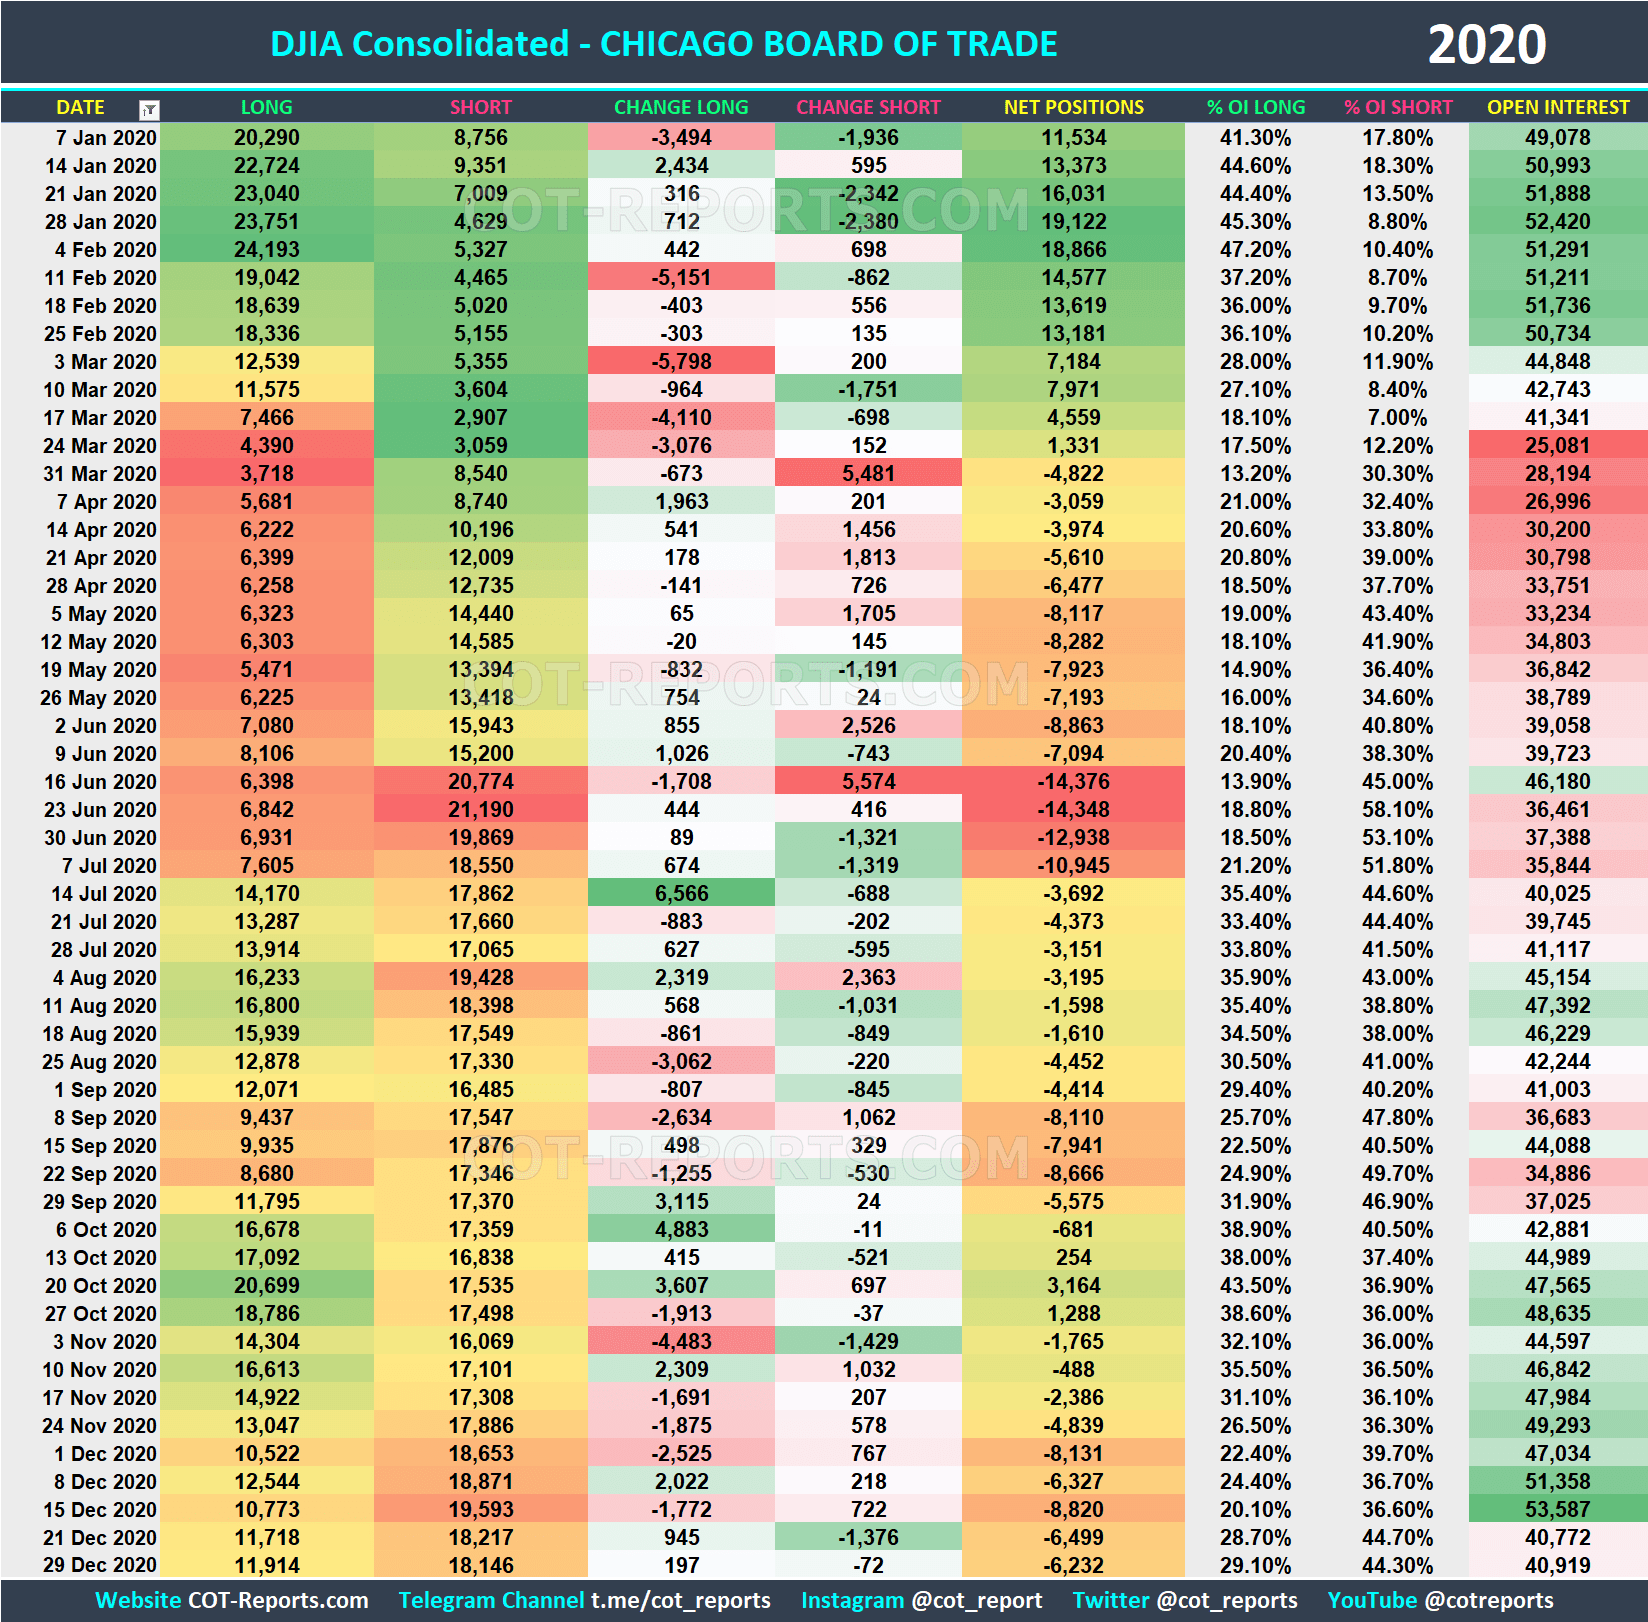Click the 2020 year label

pos(1487,43)
